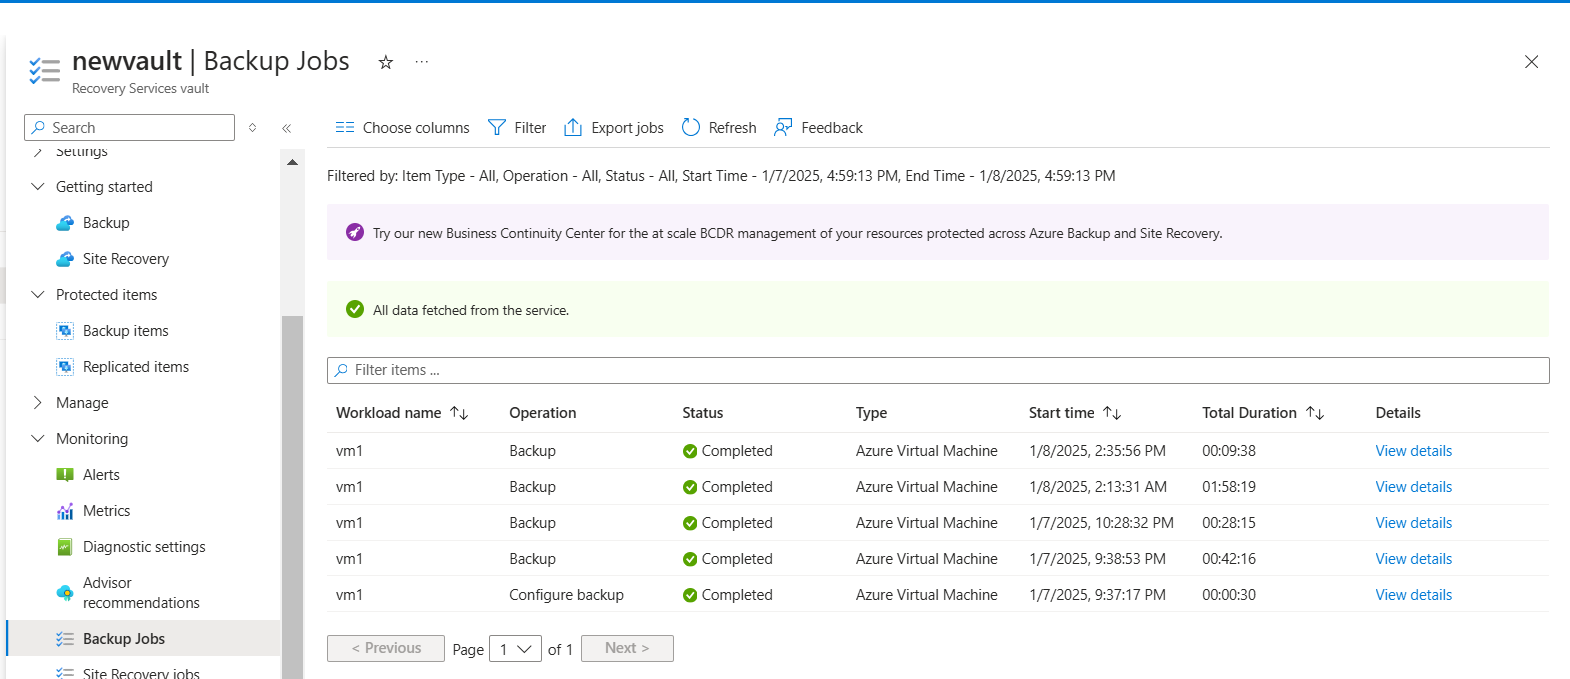
Task: Click the Backup items icon
Action: tap(65, 331)
